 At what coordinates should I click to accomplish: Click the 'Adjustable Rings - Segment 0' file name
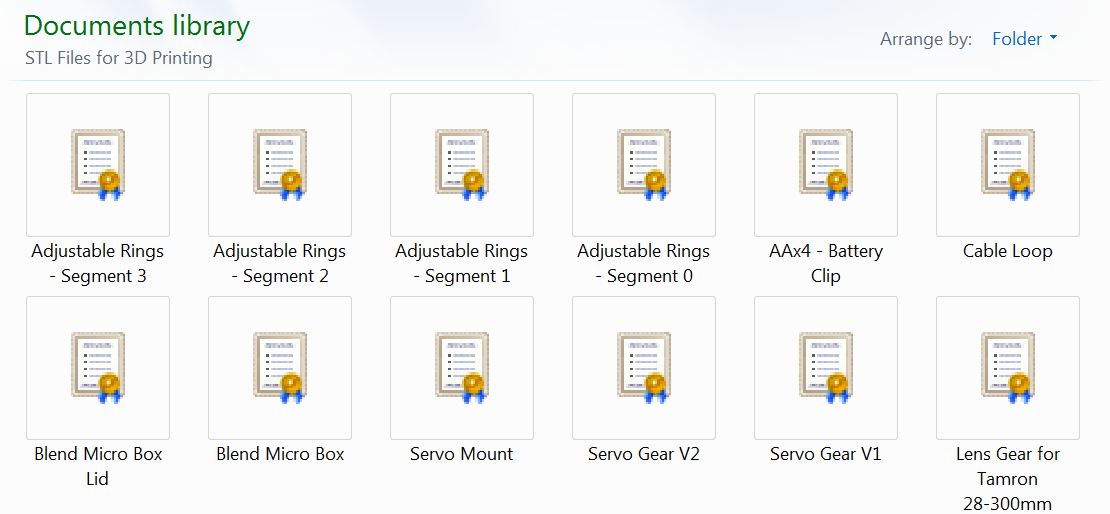pos(643,263)
